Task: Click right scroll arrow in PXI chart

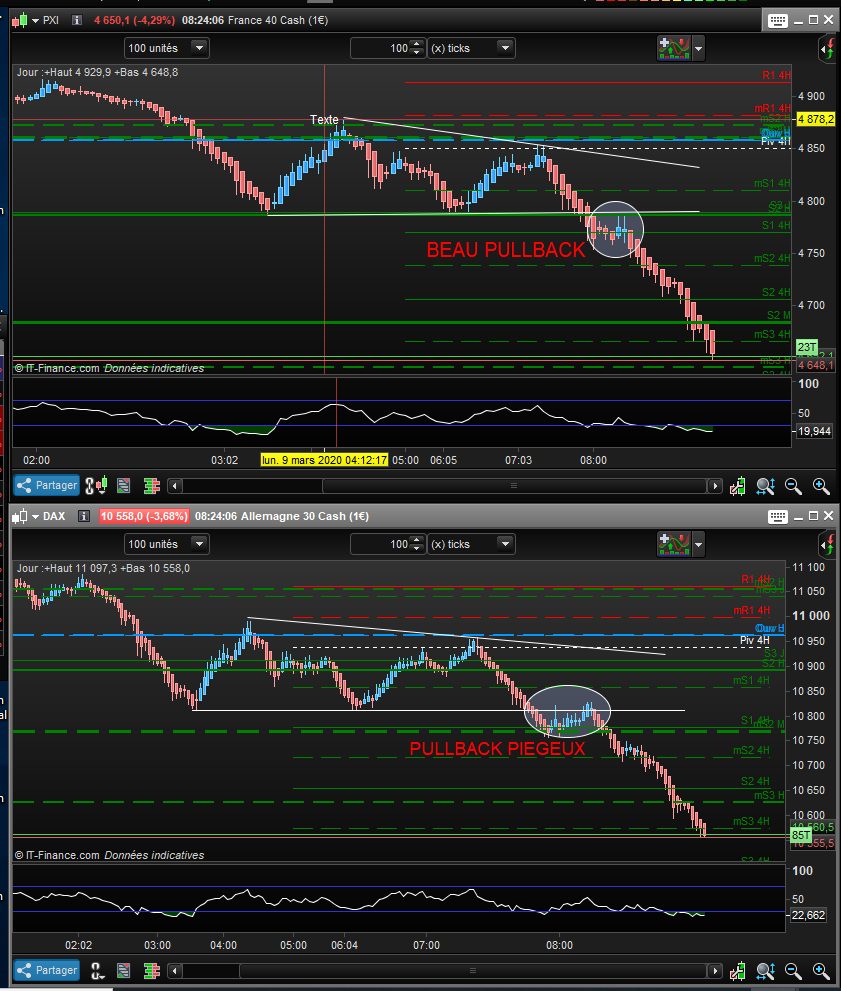Action: (x=715, y=485)
